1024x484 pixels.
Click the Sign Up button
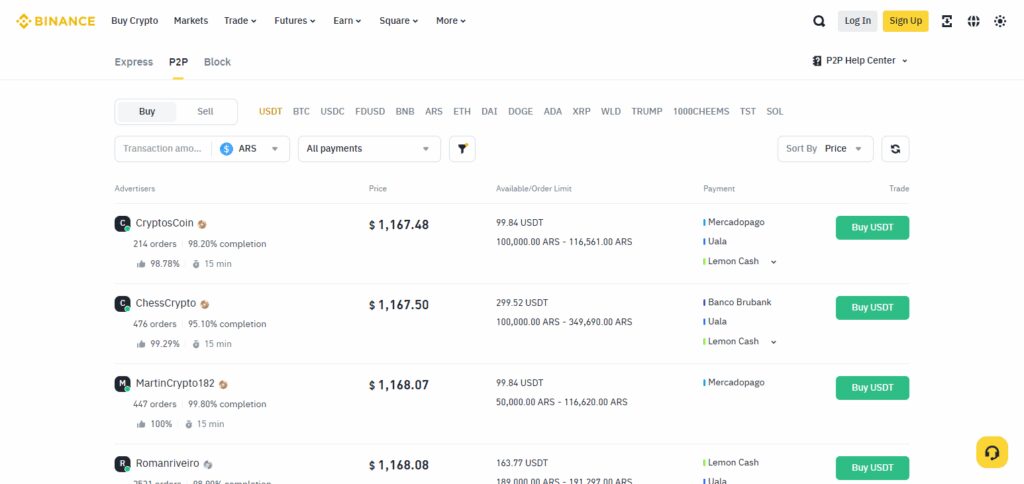[905, 21]
